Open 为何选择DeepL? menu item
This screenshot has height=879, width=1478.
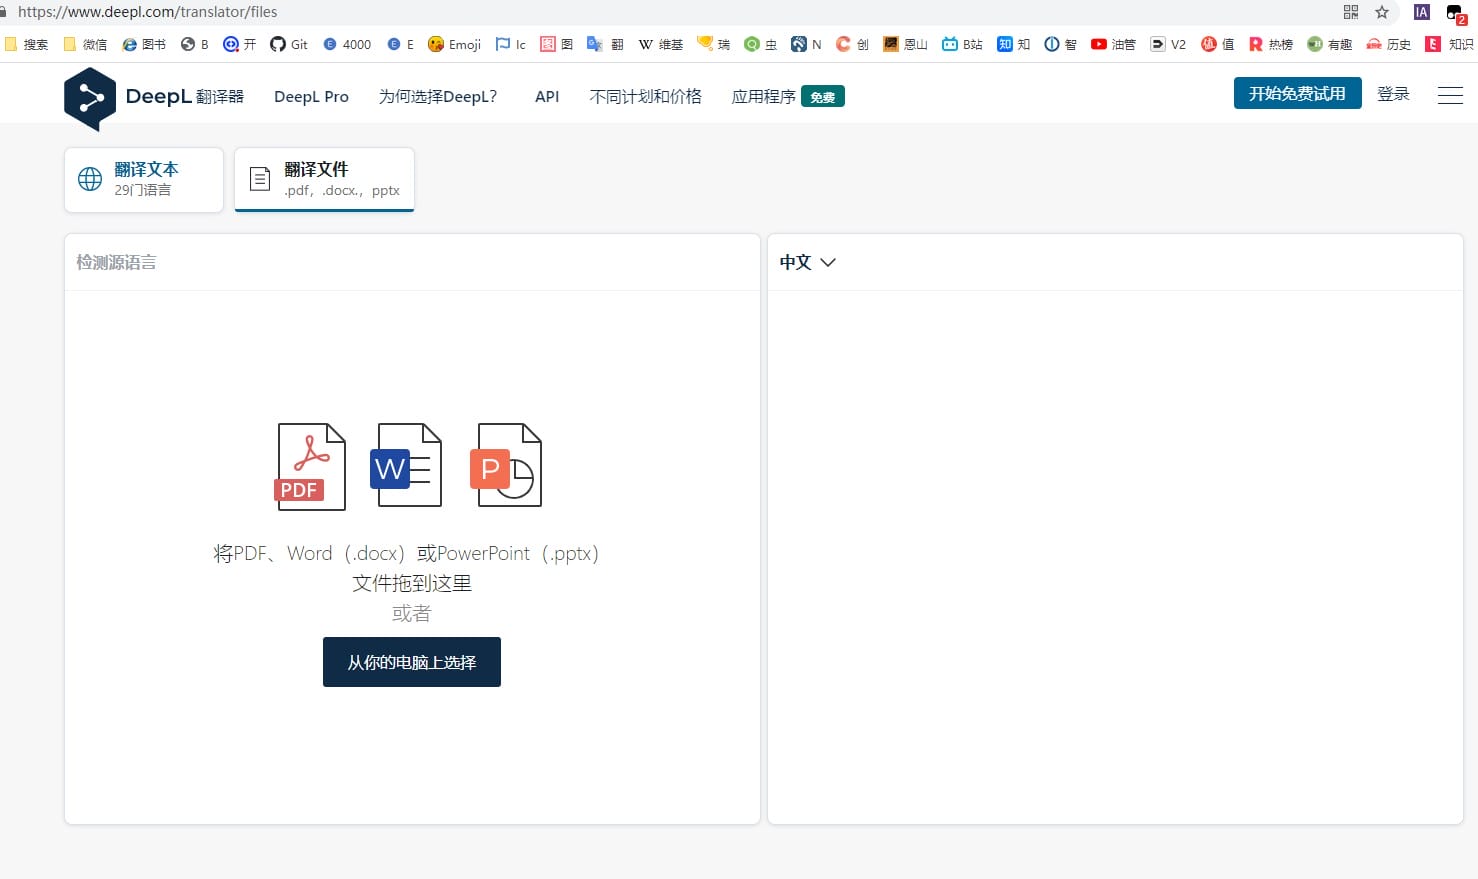tap(437, 96)
